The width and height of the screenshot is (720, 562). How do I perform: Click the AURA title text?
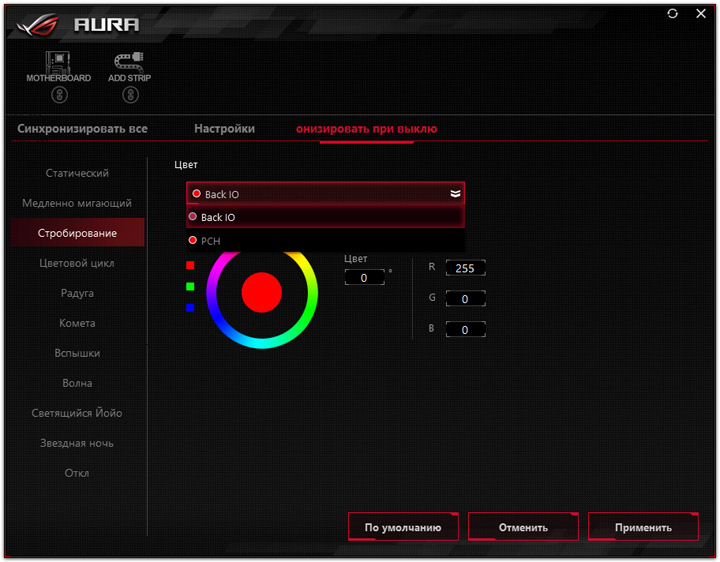(x=107, y=25)
